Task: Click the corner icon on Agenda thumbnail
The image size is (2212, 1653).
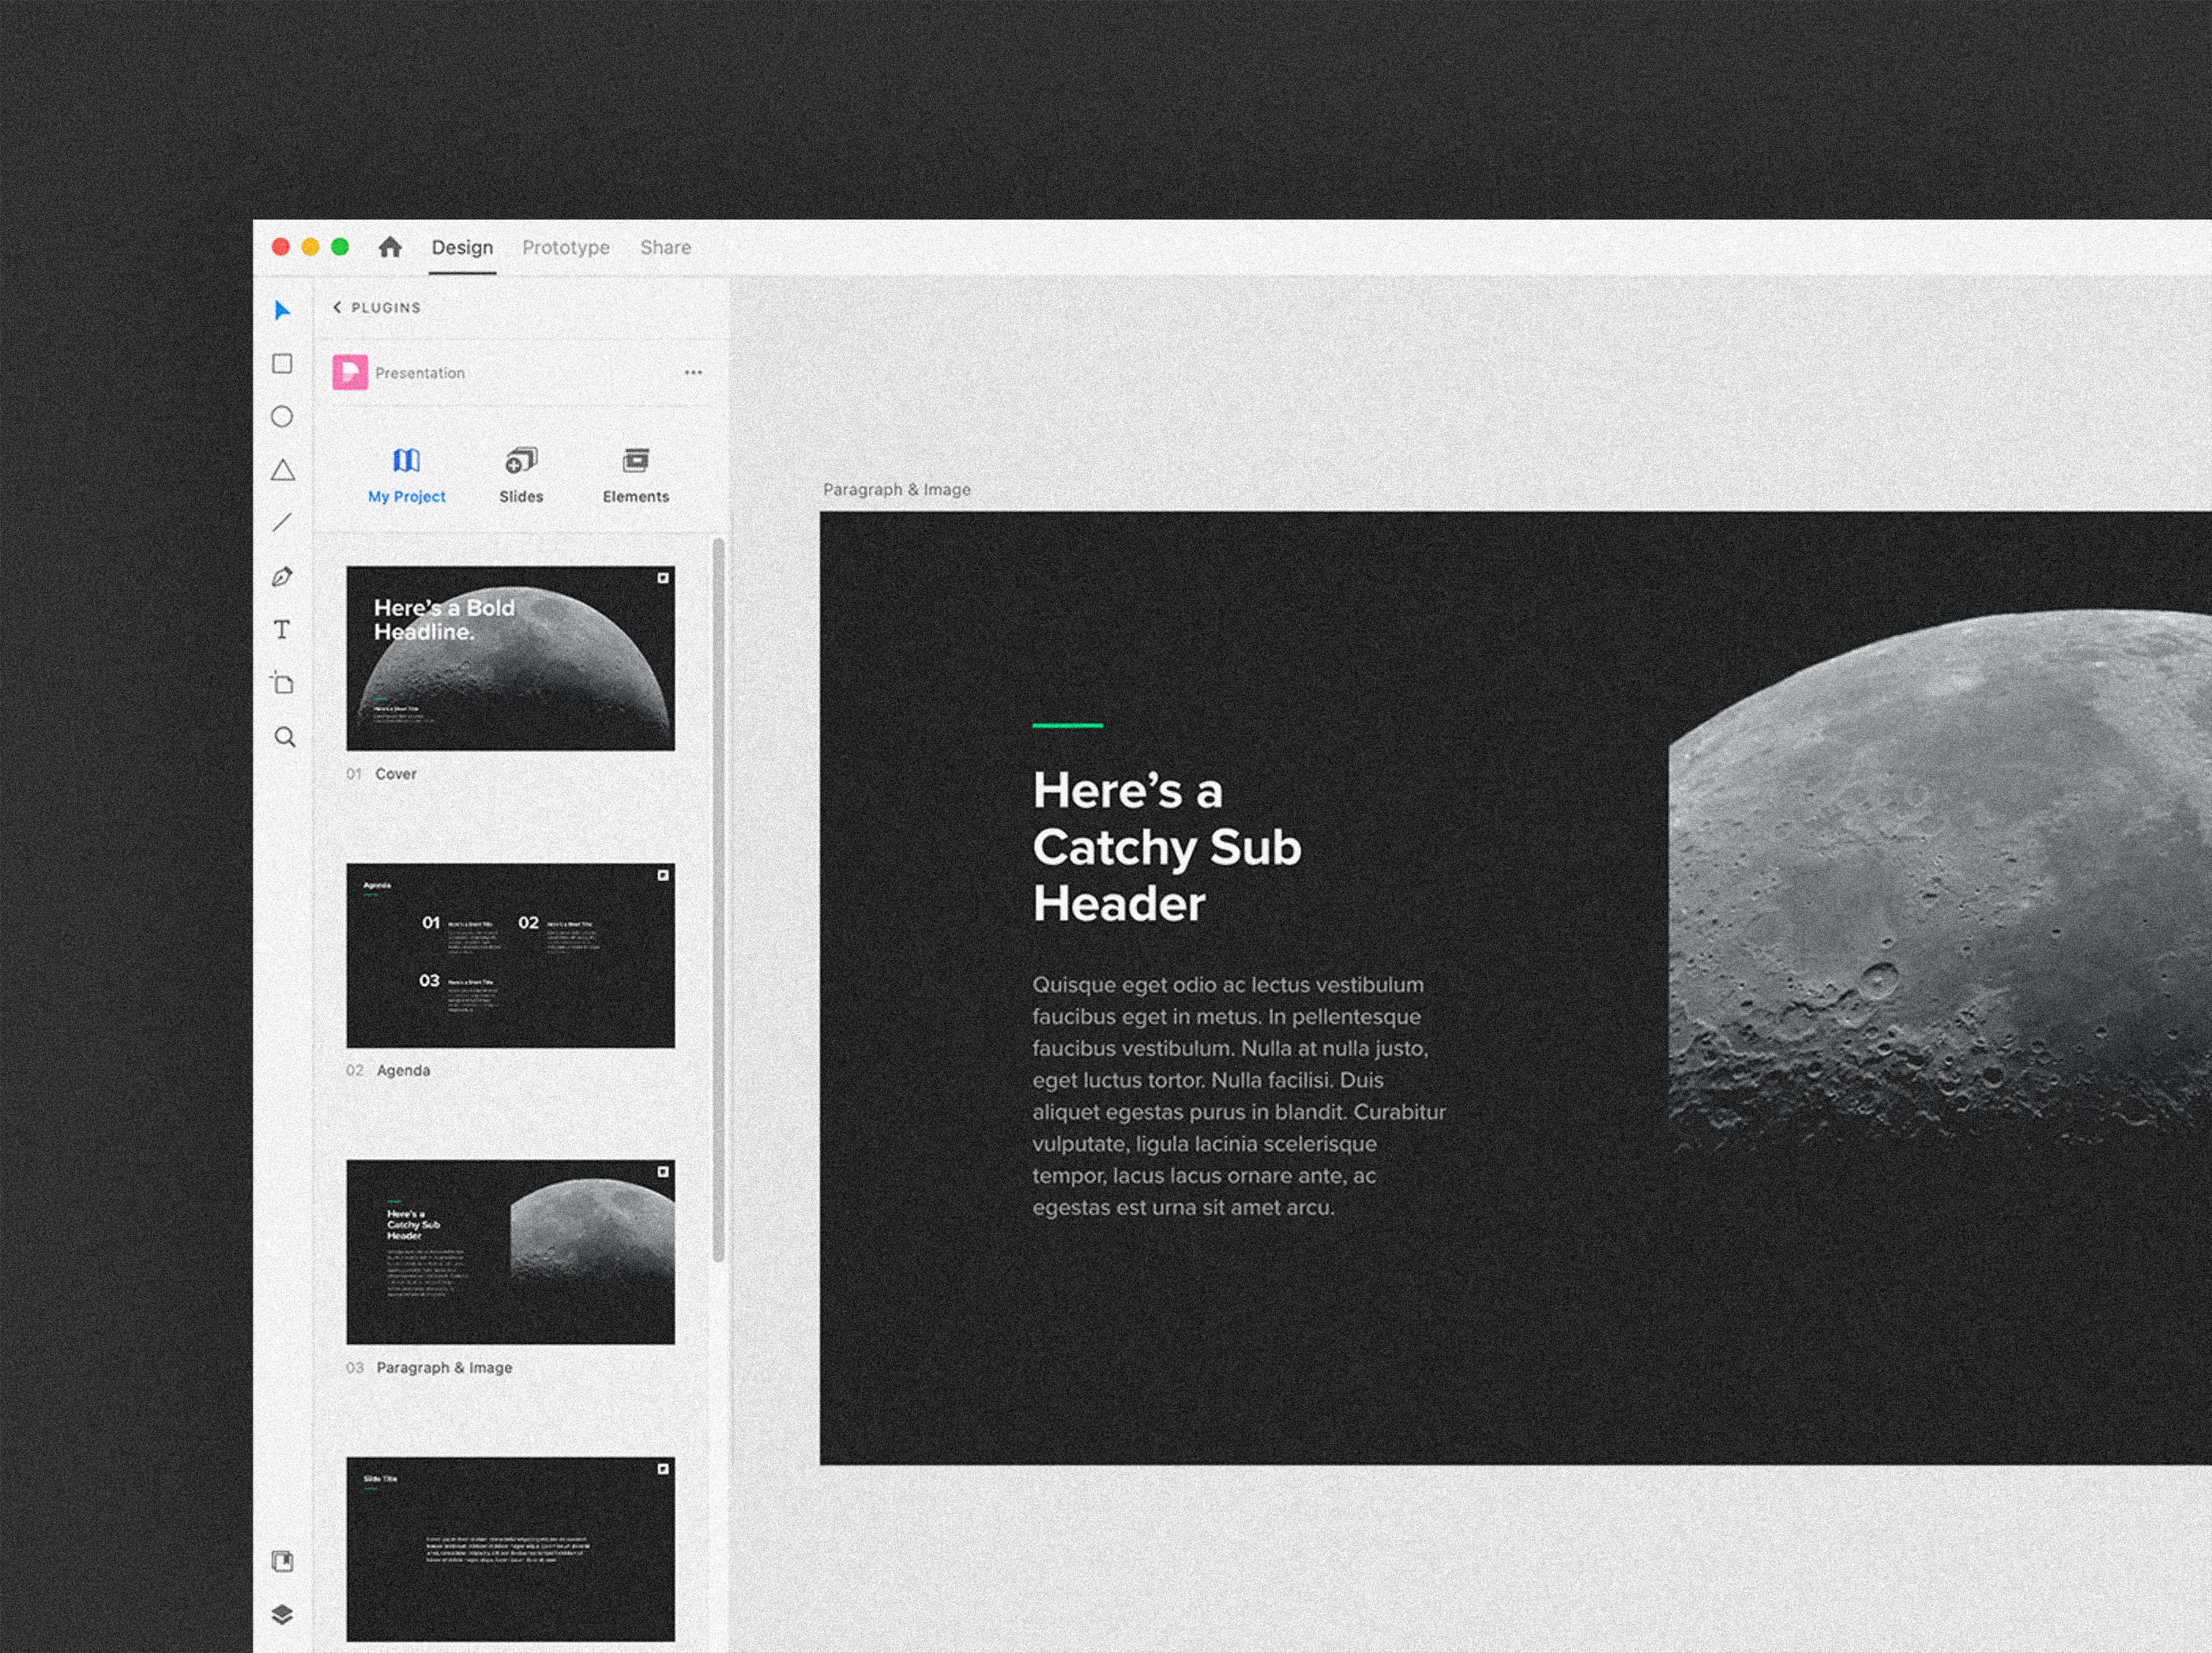Action: click(x=663, y=875)
